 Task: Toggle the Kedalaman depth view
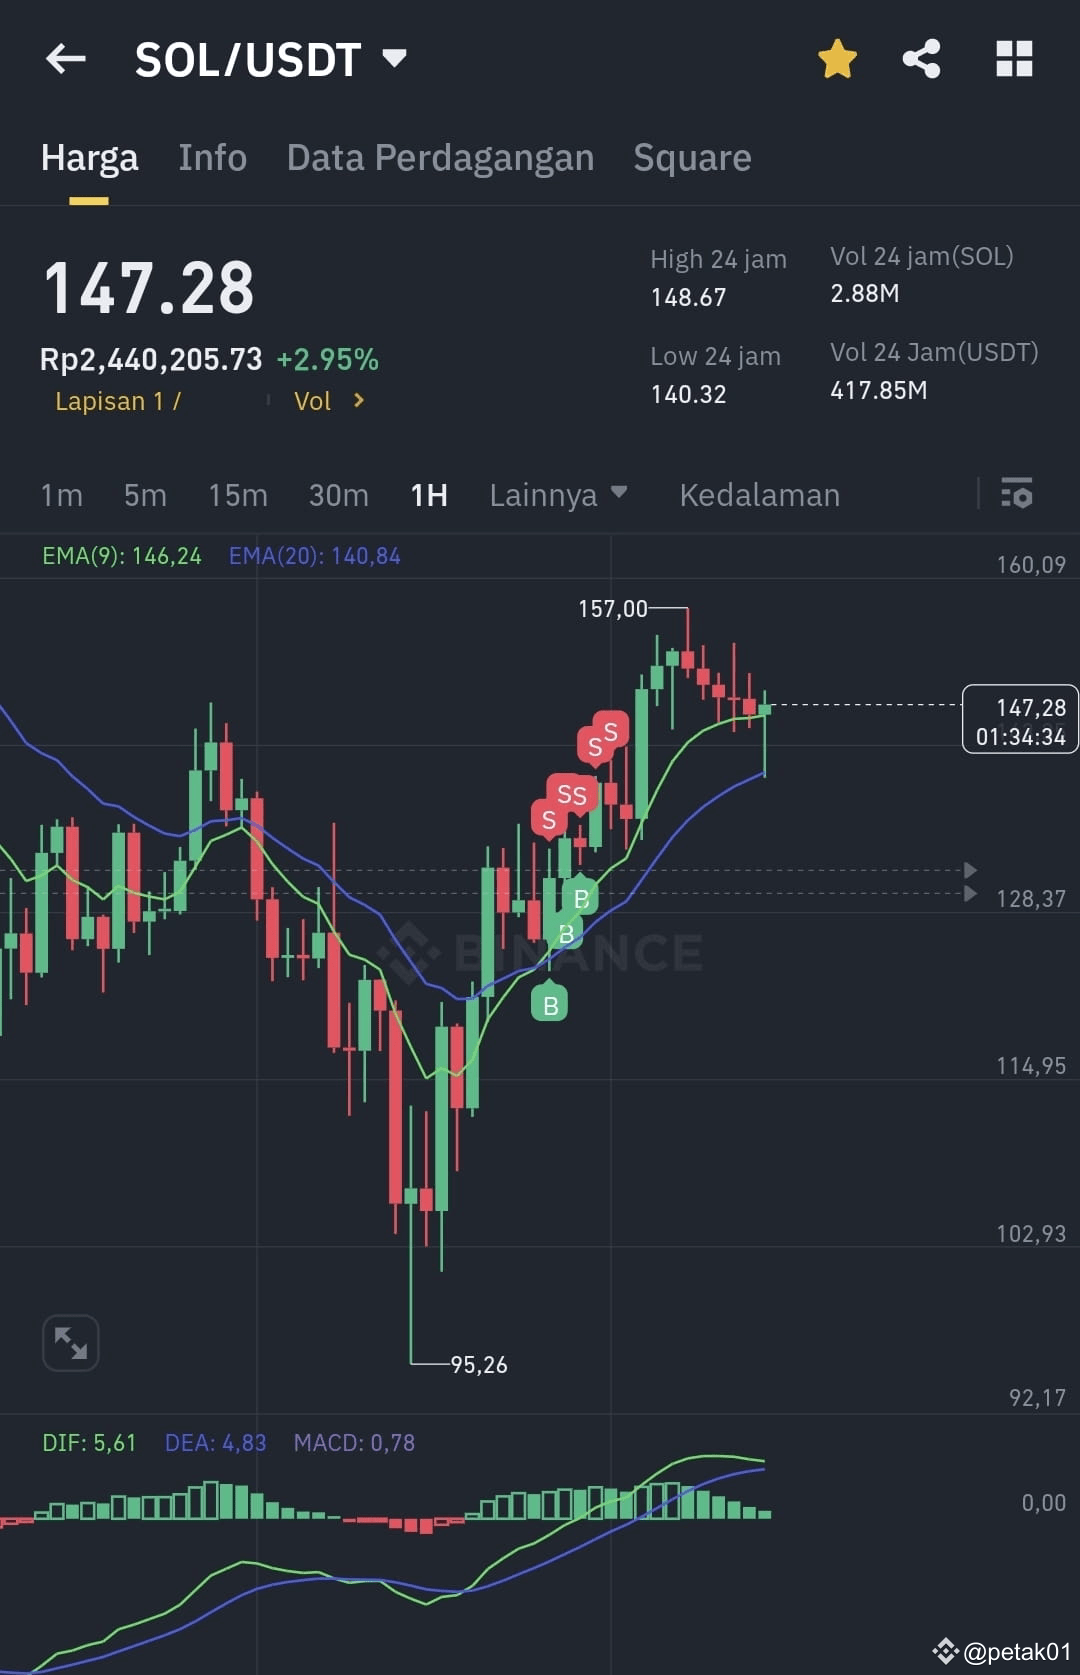pyautogui.click(x=759, y=494)
